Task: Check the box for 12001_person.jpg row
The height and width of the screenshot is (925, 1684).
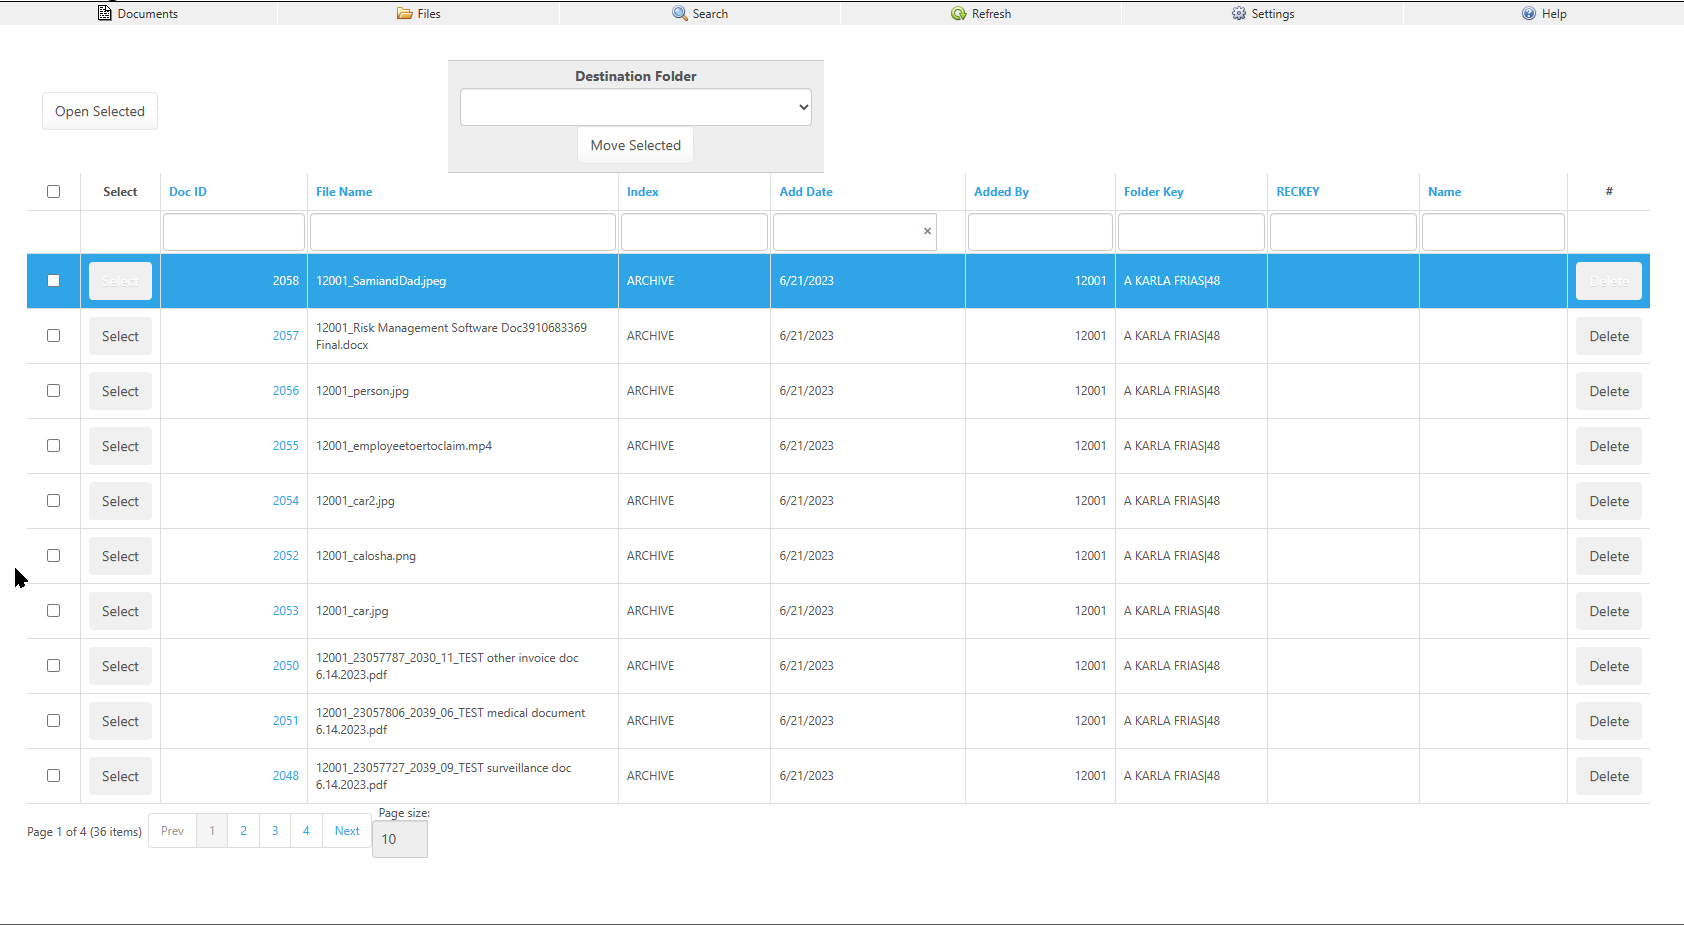Action: pyautogui.click(x=54, y=391)
